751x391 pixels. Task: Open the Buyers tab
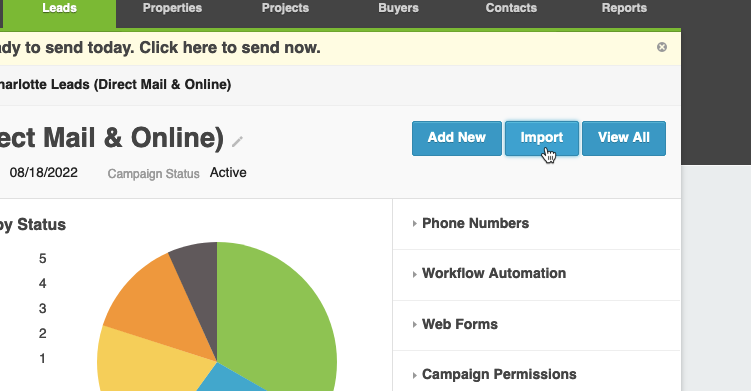tap(398, 8)
